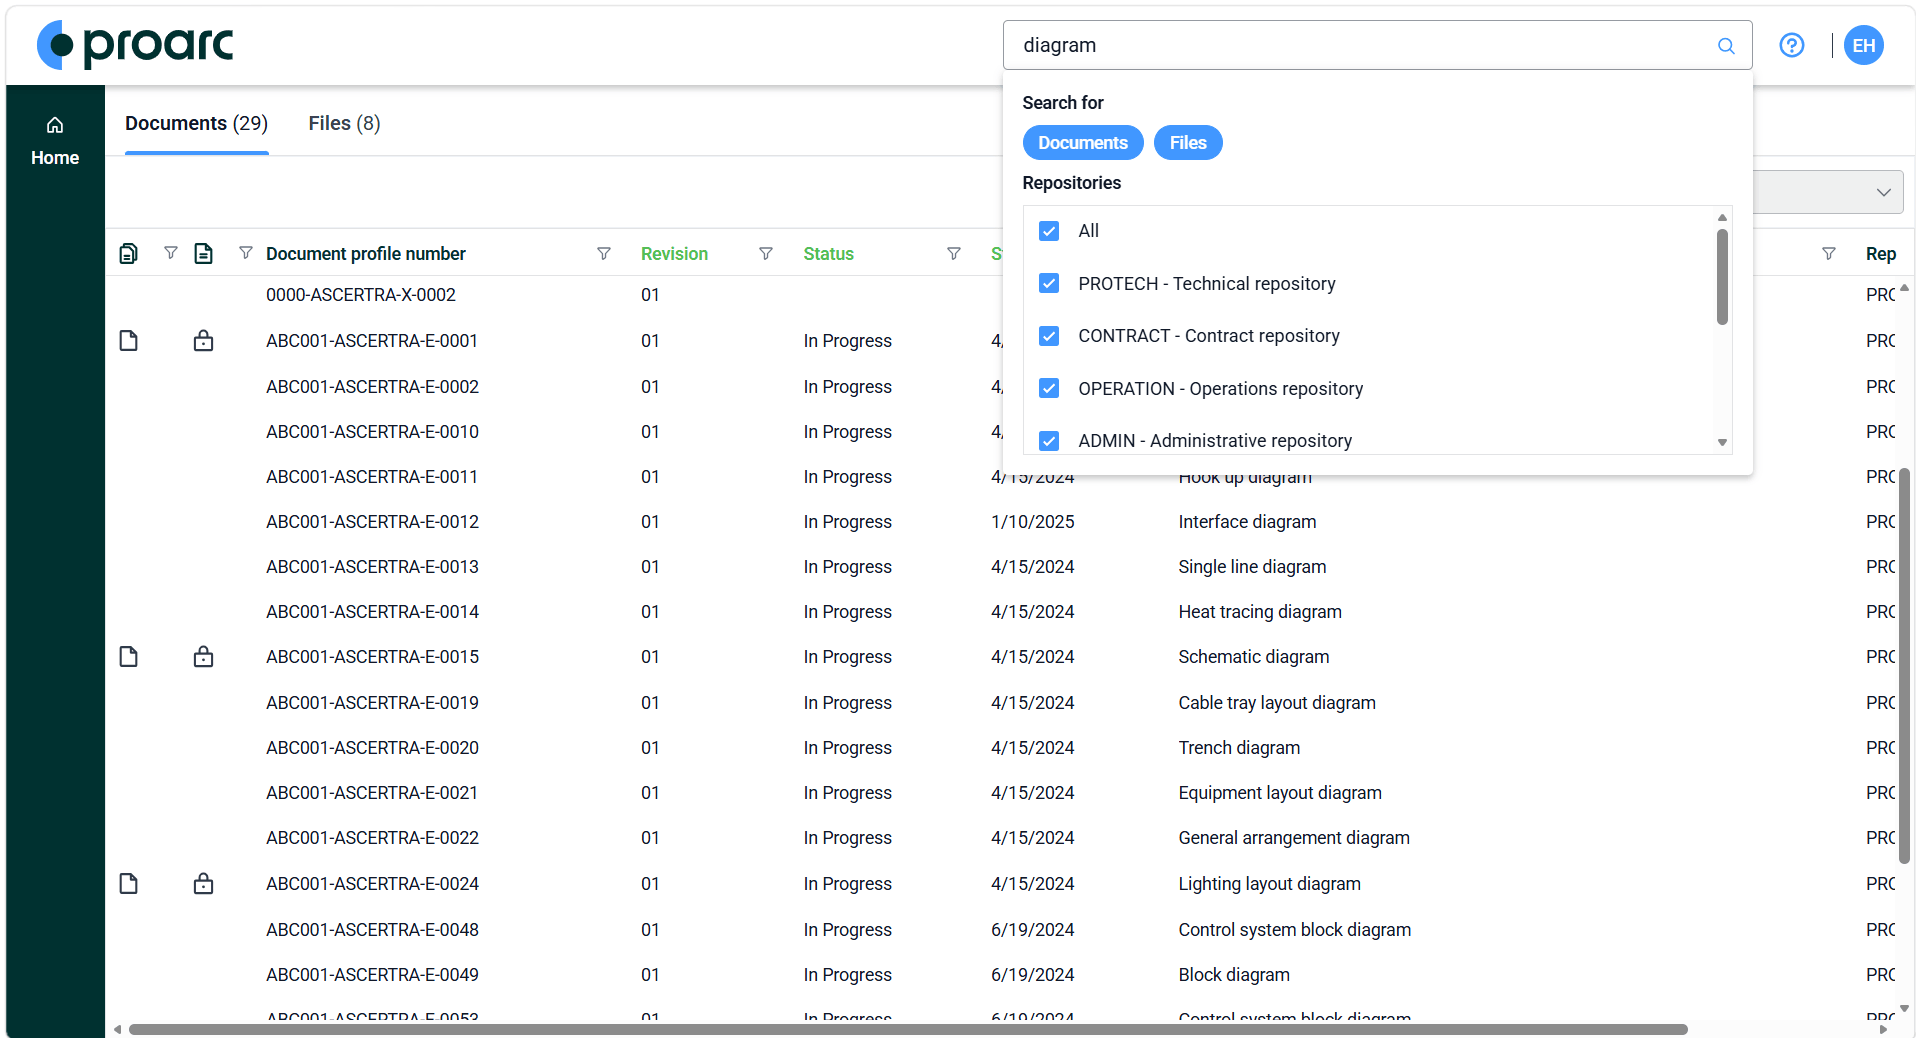Filter the Status column
The width and height of the screenshot is (1917, 1038).
click(954, 254)
